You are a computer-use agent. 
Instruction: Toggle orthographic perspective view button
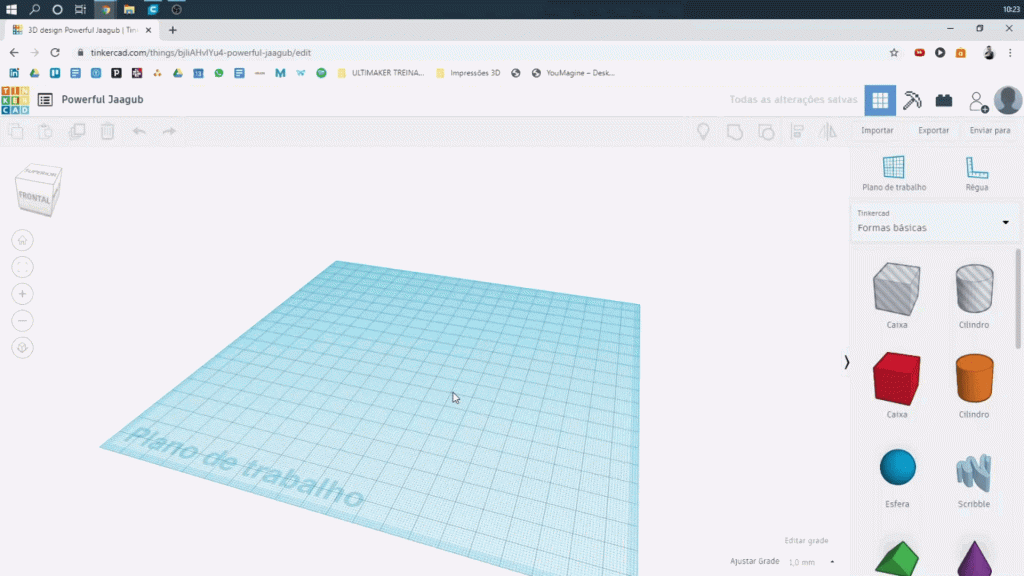22,347
